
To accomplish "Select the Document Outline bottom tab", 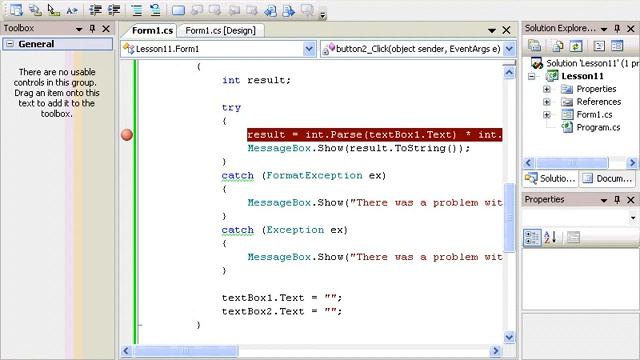I will point(608,178).
